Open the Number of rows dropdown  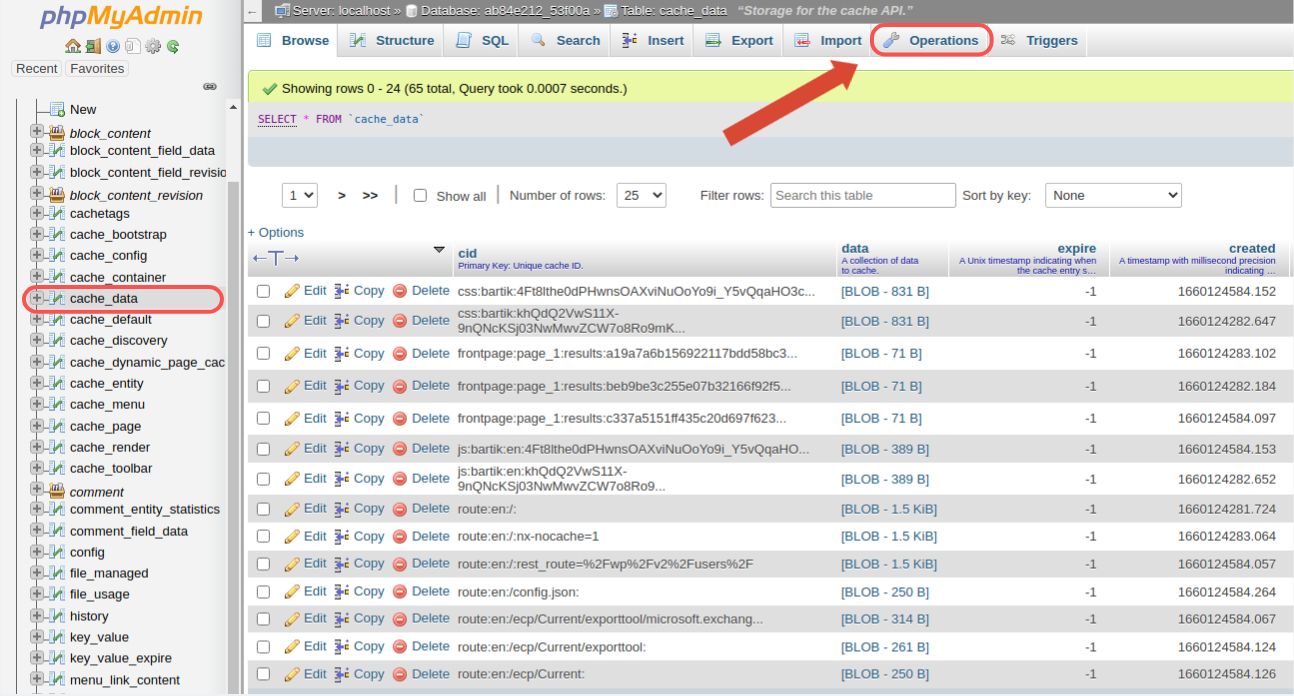[641, 195]
